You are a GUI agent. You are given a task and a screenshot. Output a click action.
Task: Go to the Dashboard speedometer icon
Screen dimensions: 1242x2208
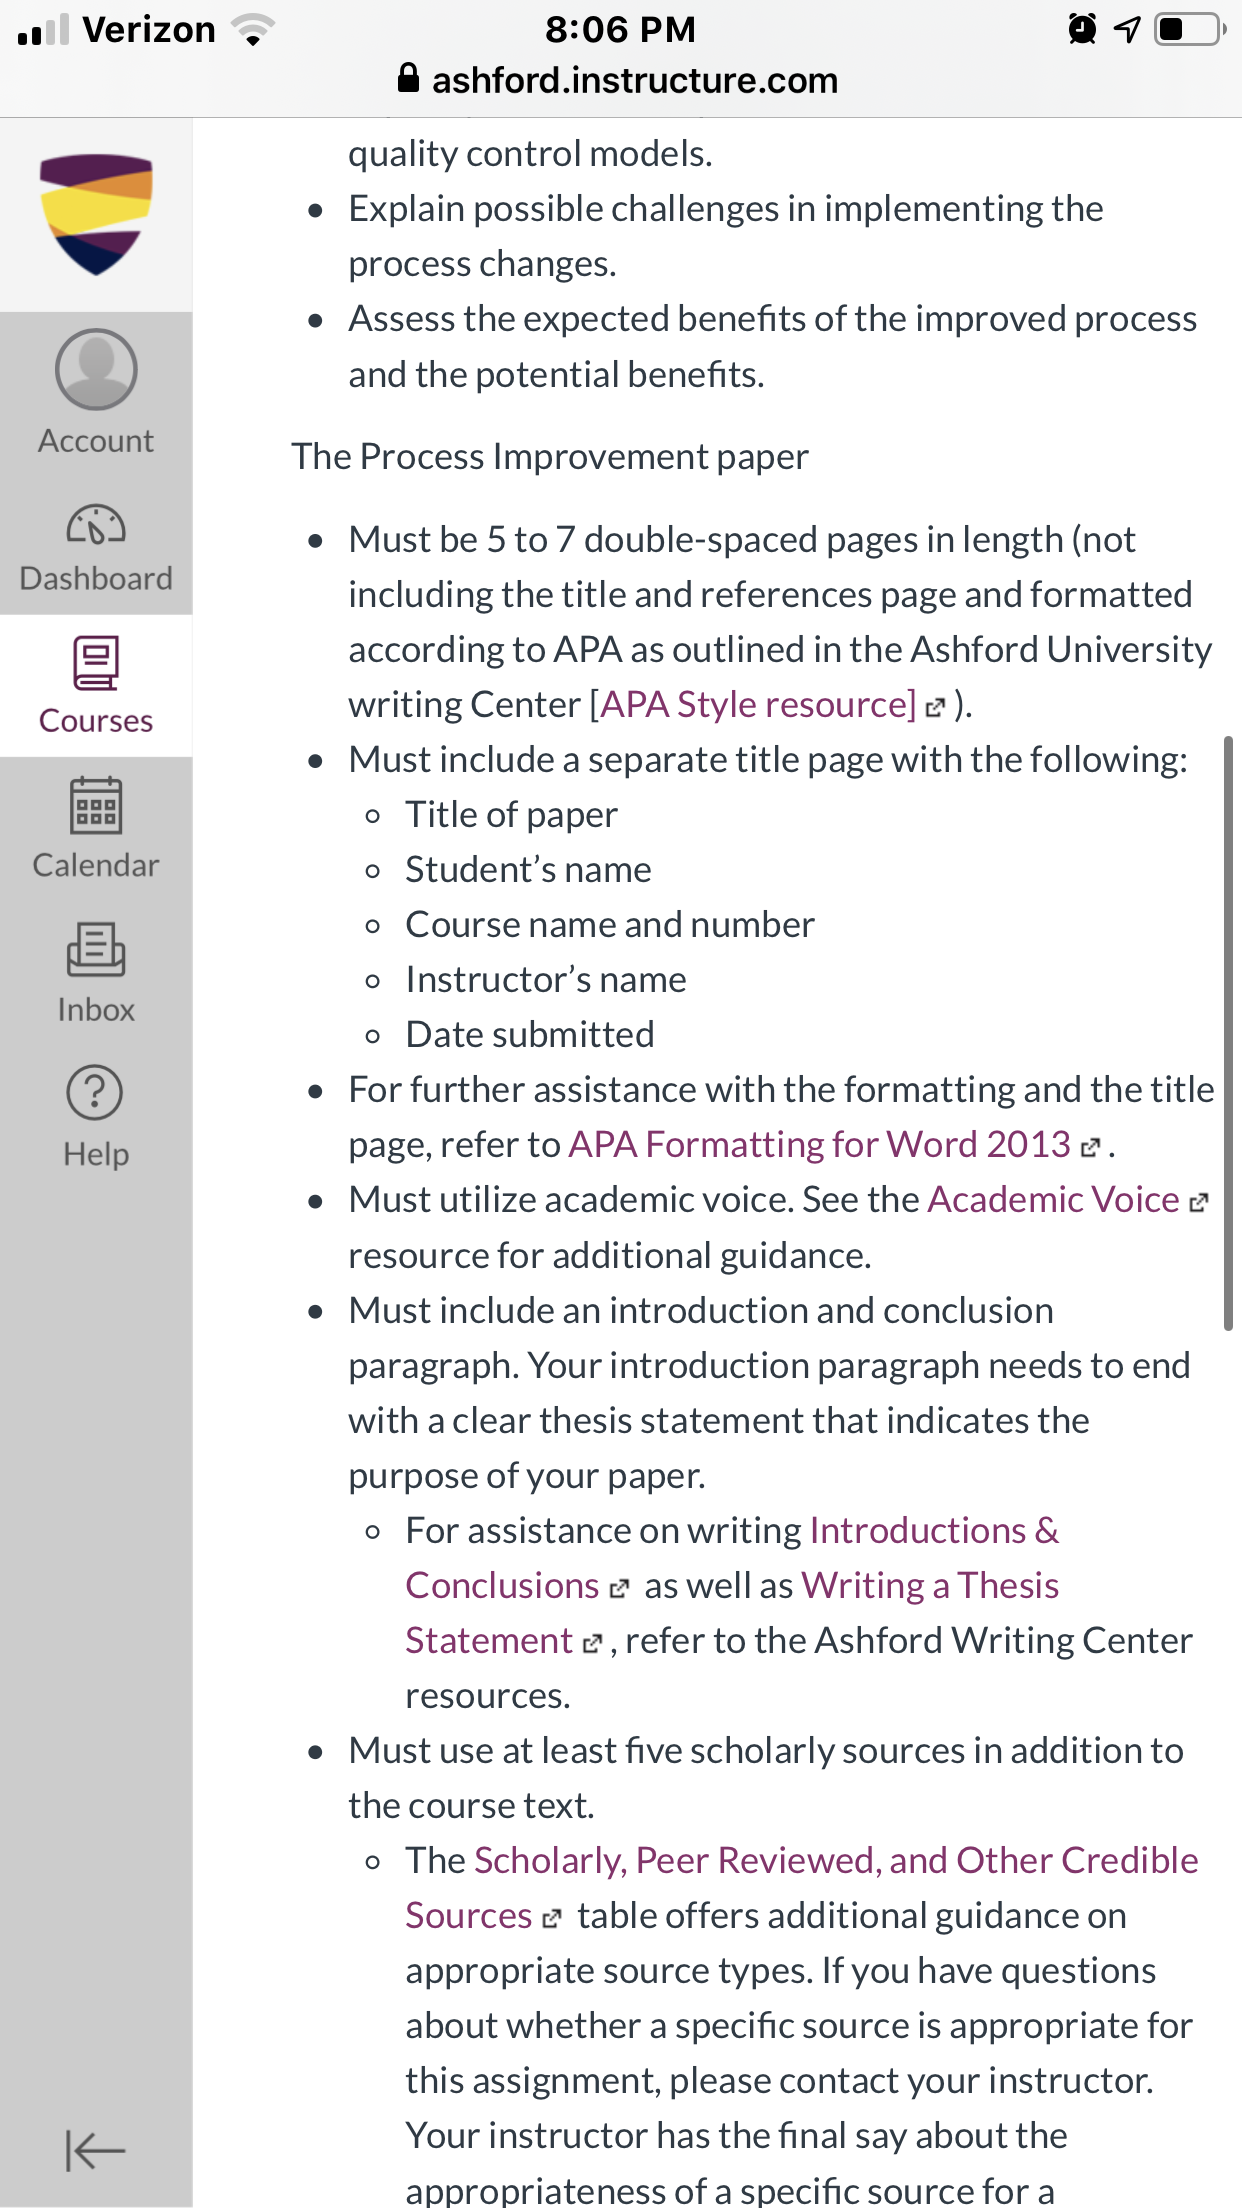96,524
